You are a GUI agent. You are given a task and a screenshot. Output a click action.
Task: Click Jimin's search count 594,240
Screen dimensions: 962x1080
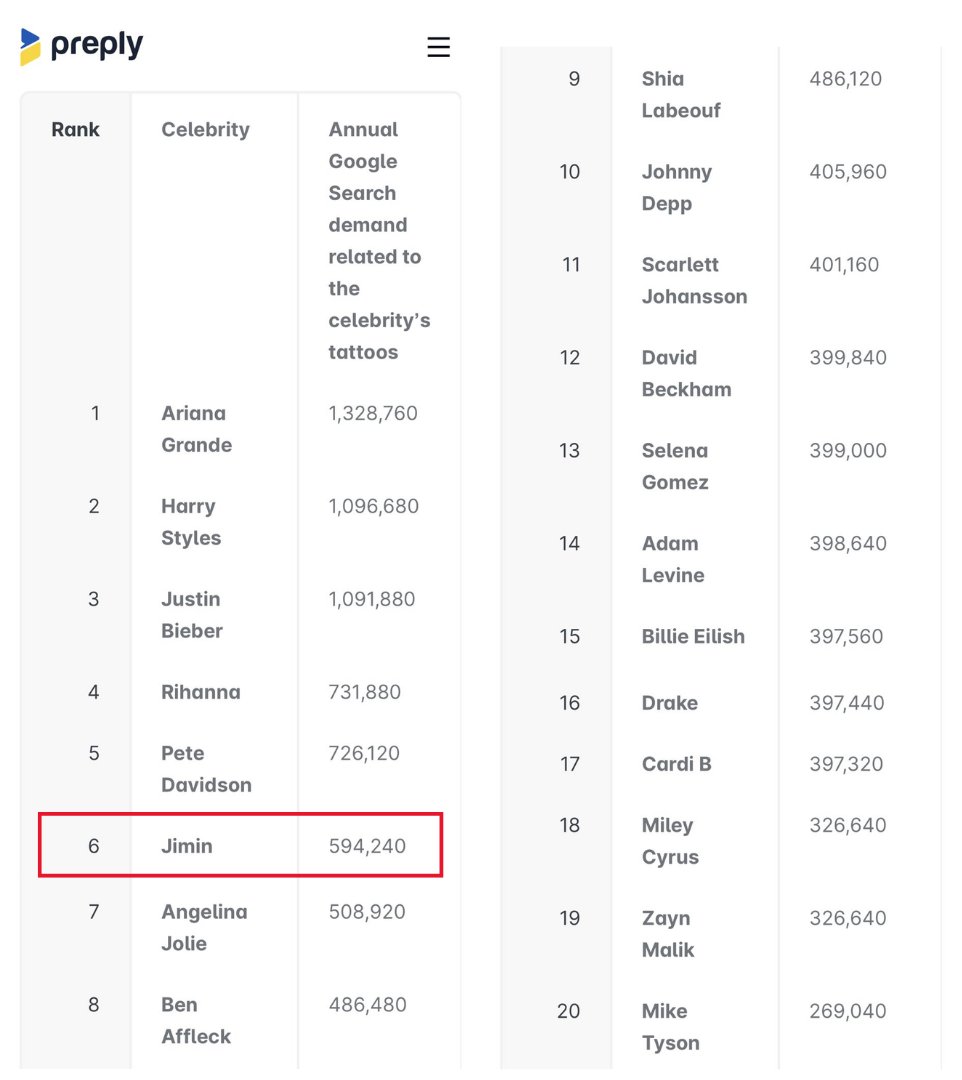[x=367, y=846]
